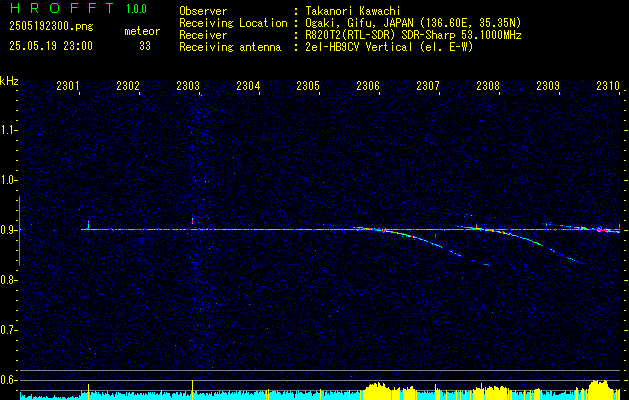629x400 pixels.
Task: Click the date 25.05.19 23:00
Action: pyautogui.click(x=51, y=46)
